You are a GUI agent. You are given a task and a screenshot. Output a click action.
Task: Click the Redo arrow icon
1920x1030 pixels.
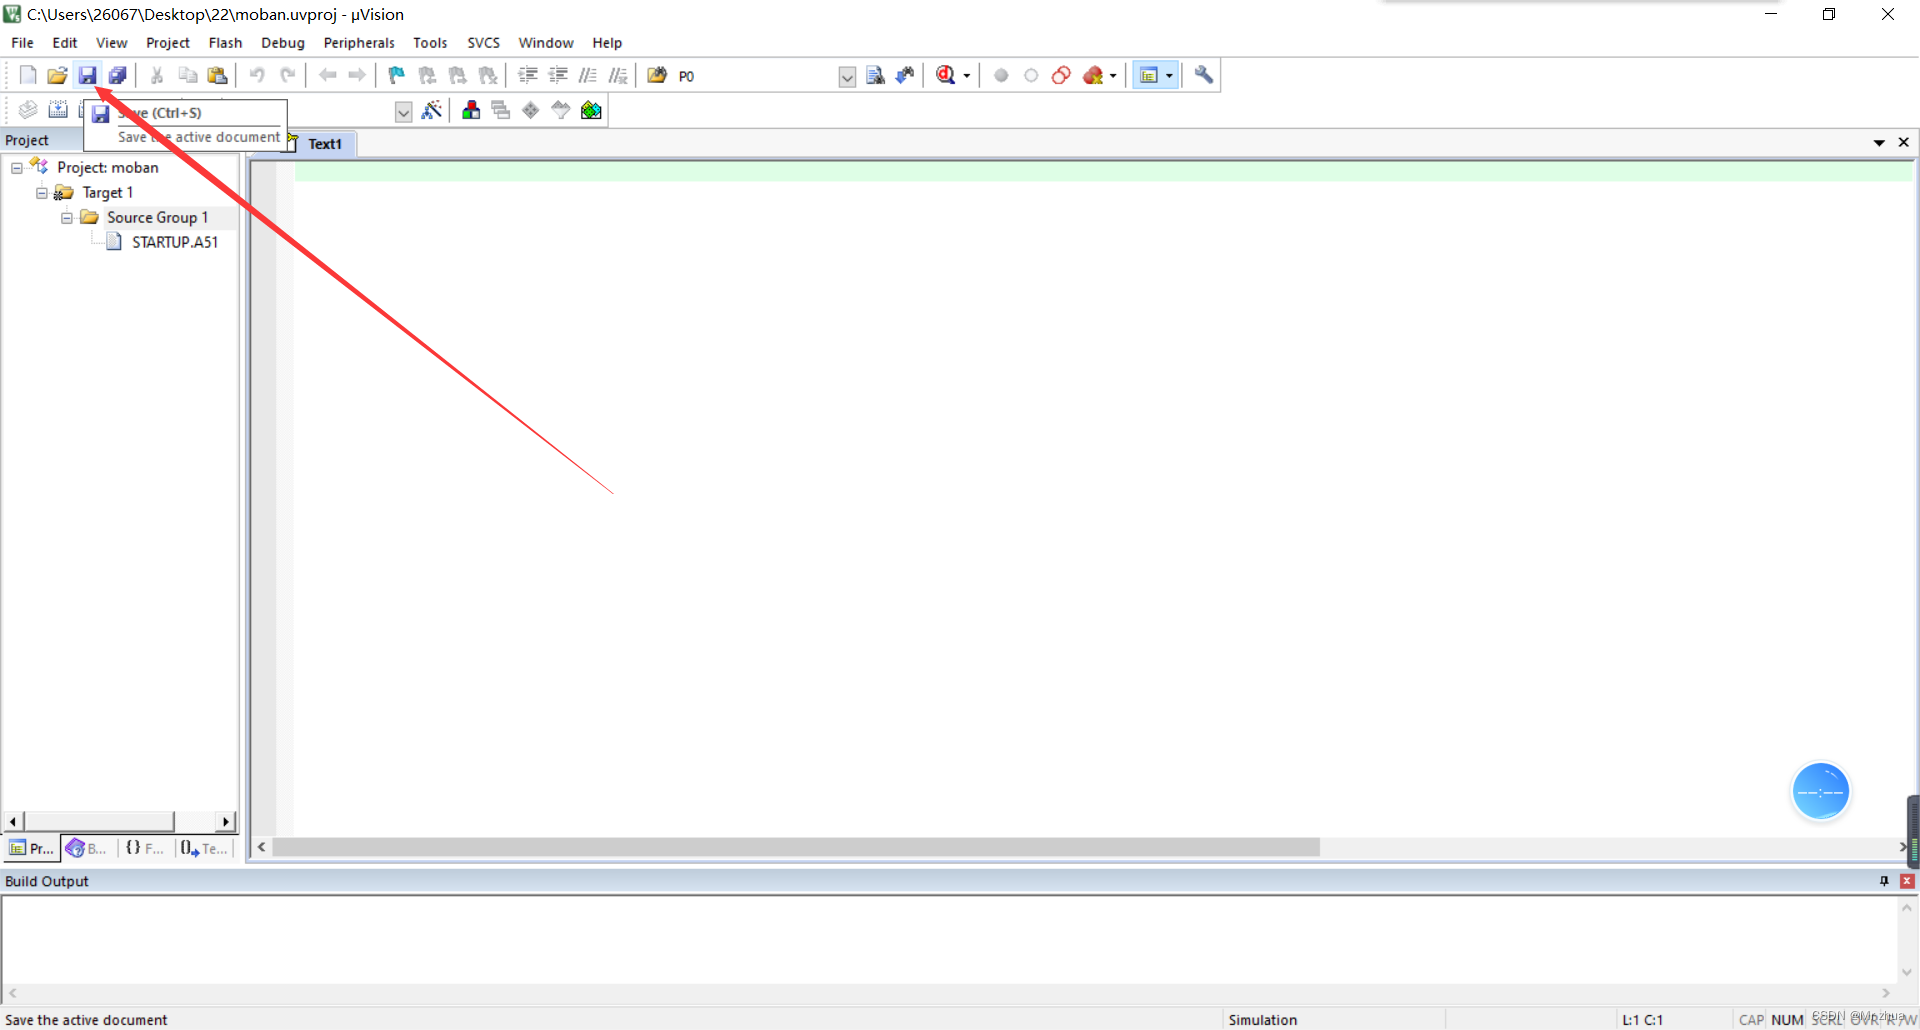pos(287,75)
